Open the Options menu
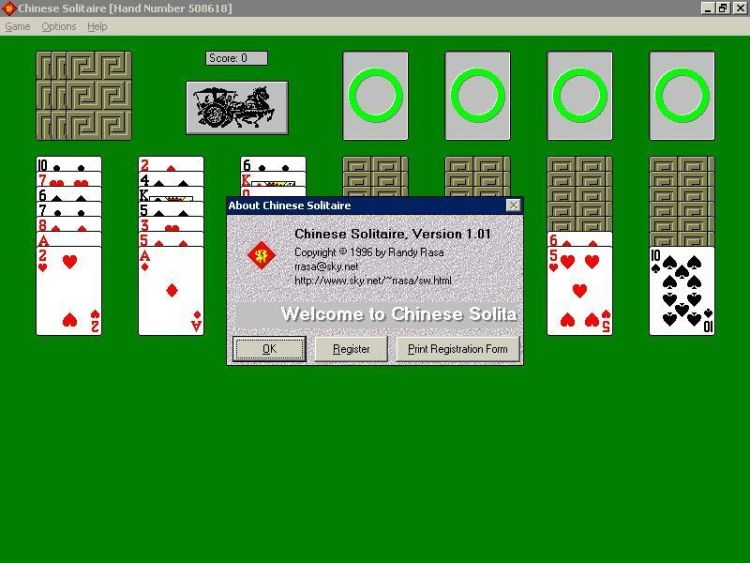 point(59,26)
